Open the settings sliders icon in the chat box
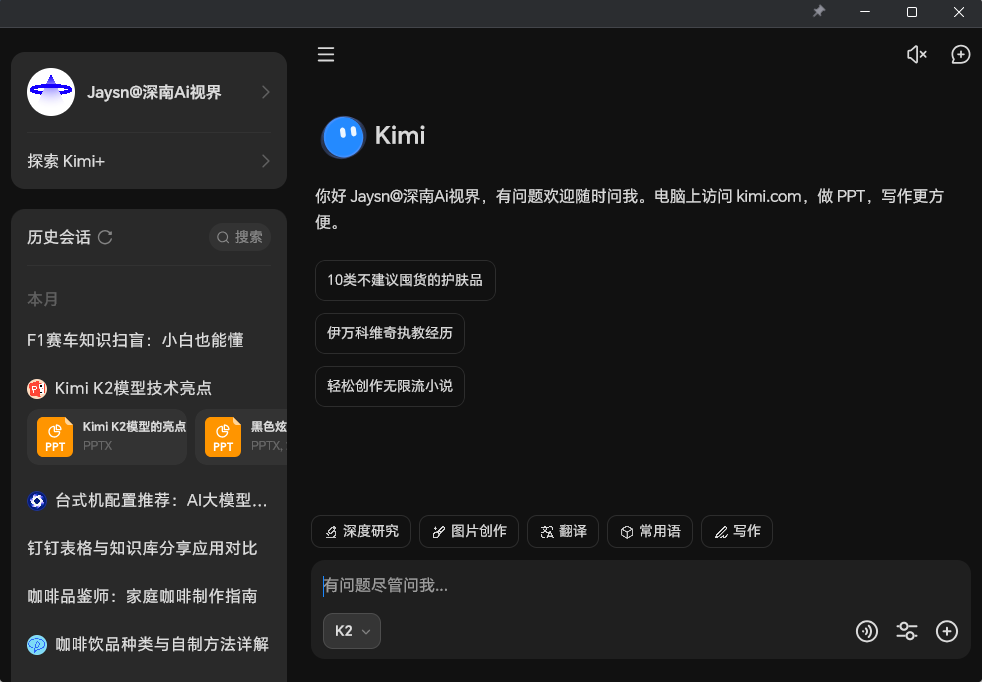This screenshot has height=682, width=982. [907, 631]
